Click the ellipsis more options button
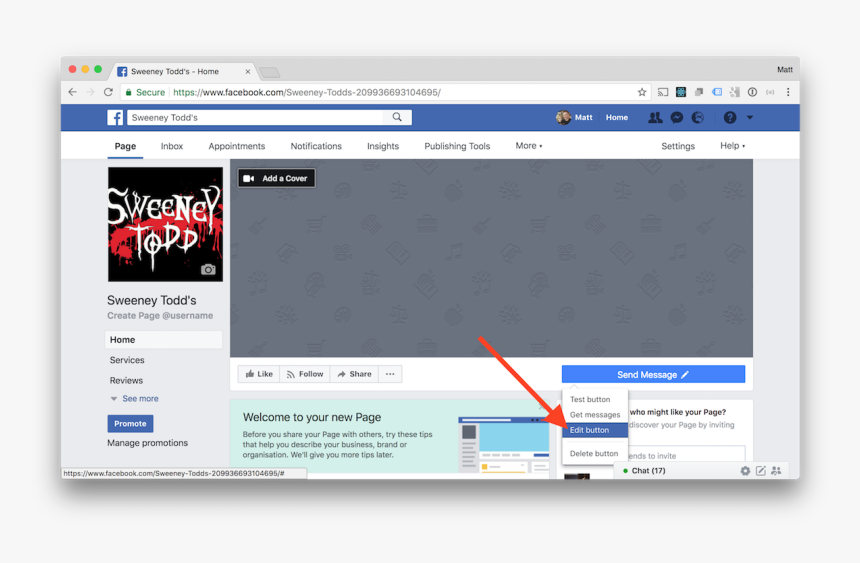 [390, 374]
